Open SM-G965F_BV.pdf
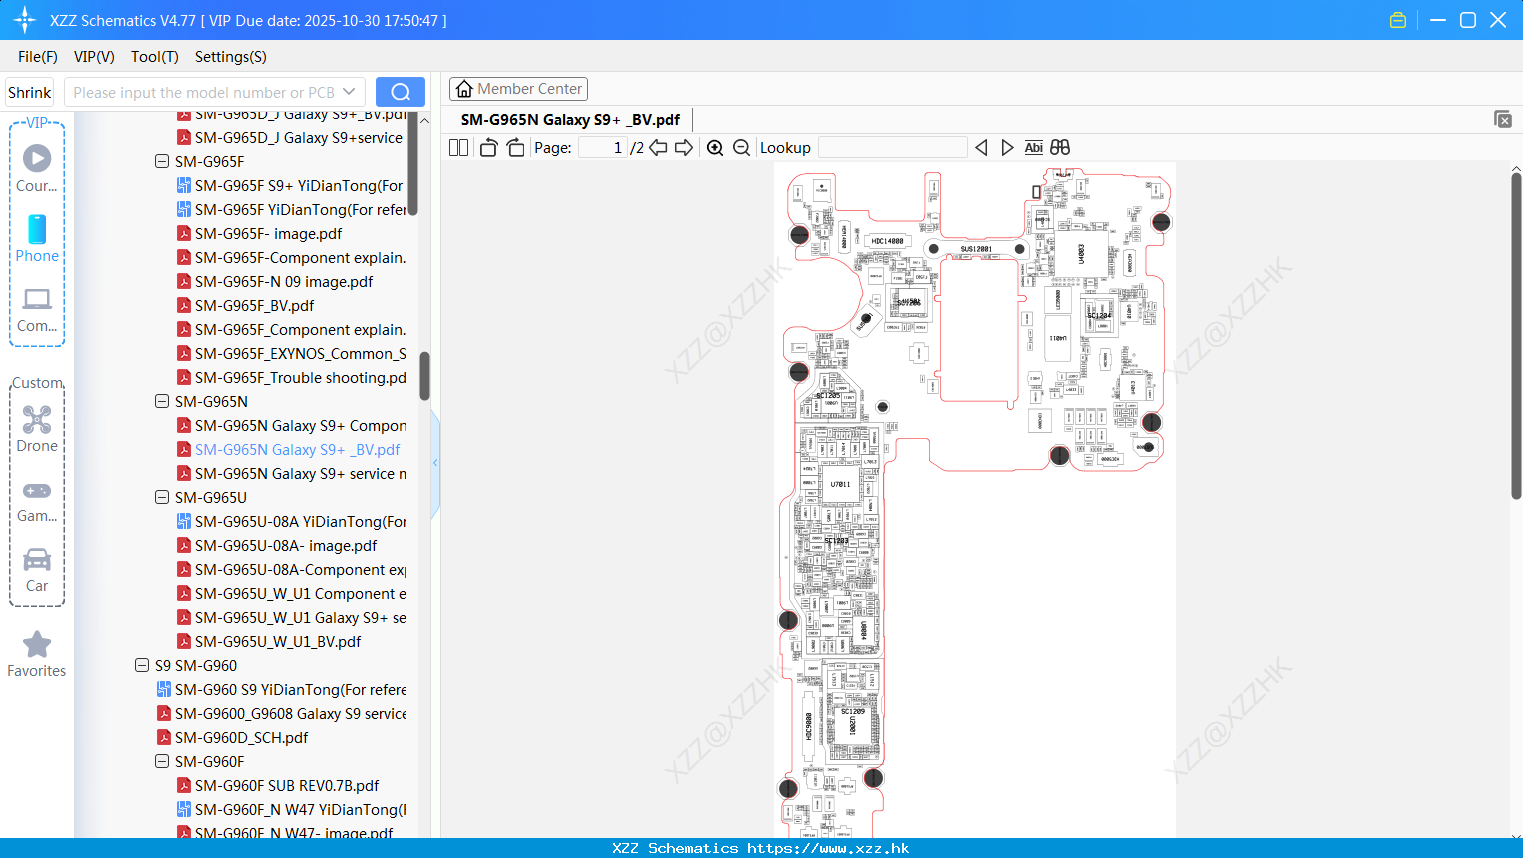 (x=245, y=305)
